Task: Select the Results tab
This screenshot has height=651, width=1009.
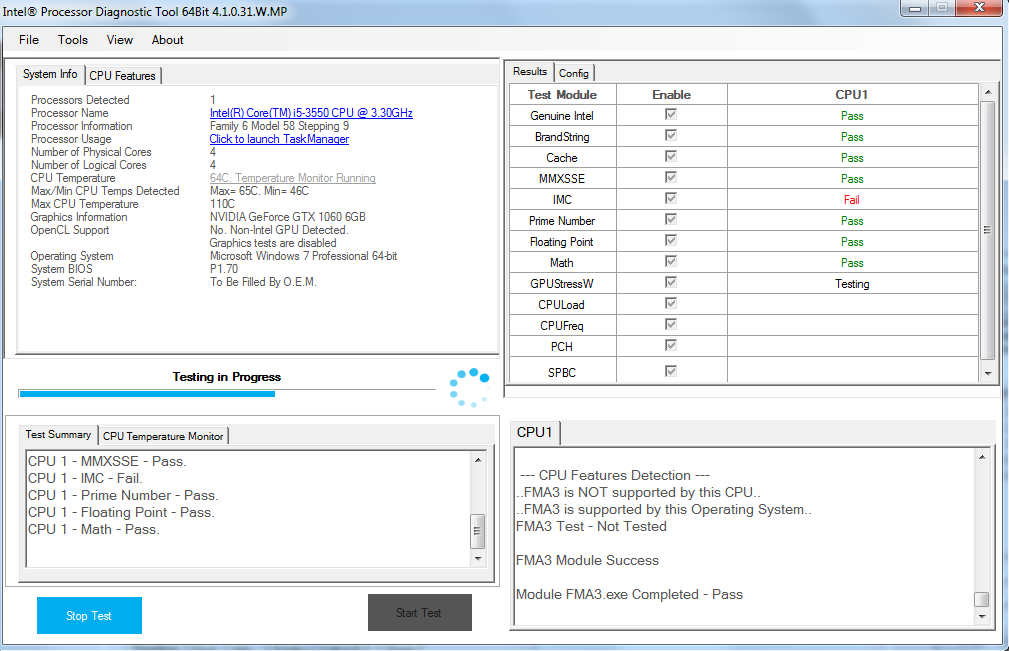Action: 530,71
